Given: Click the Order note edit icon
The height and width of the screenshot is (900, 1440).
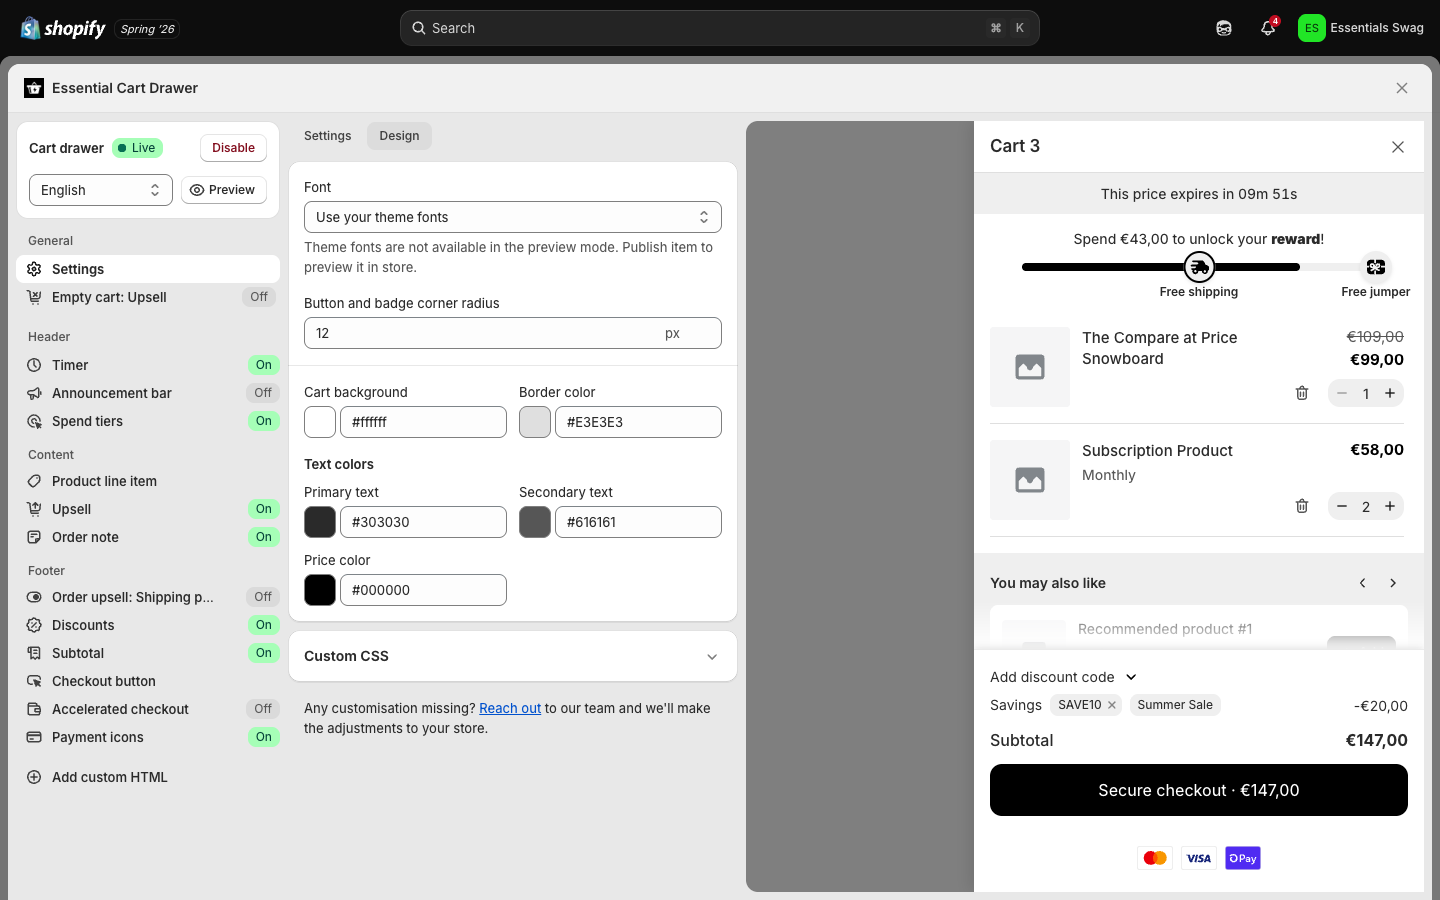Looking at the screenshot, I should click(x=34, y=537).
